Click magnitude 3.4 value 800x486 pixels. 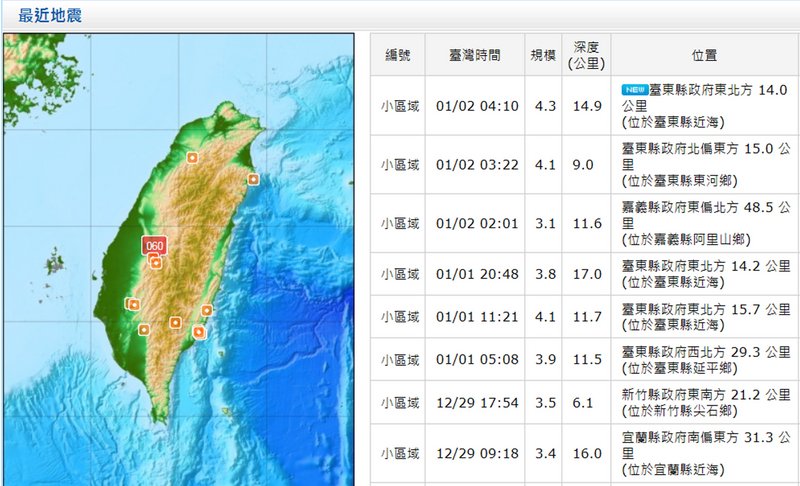(x=545, y=453)
